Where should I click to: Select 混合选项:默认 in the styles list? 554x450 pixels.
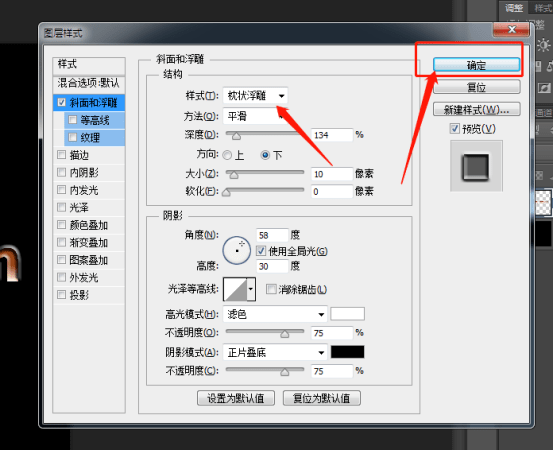click(x=89, y=83)
